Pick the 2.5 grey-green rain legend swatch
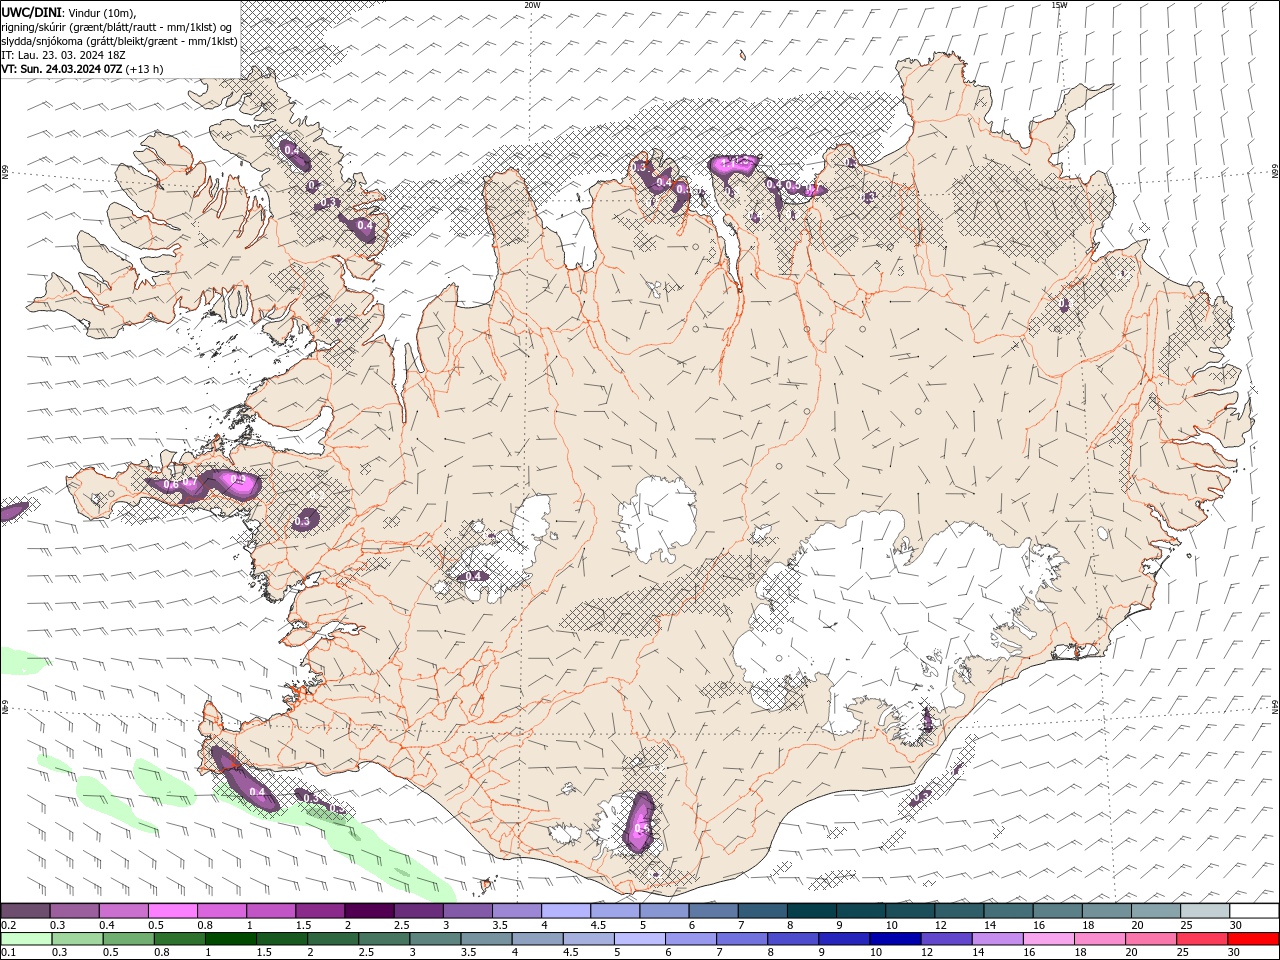This screenshot has height=960, width=1280. (x=383, y=939)
